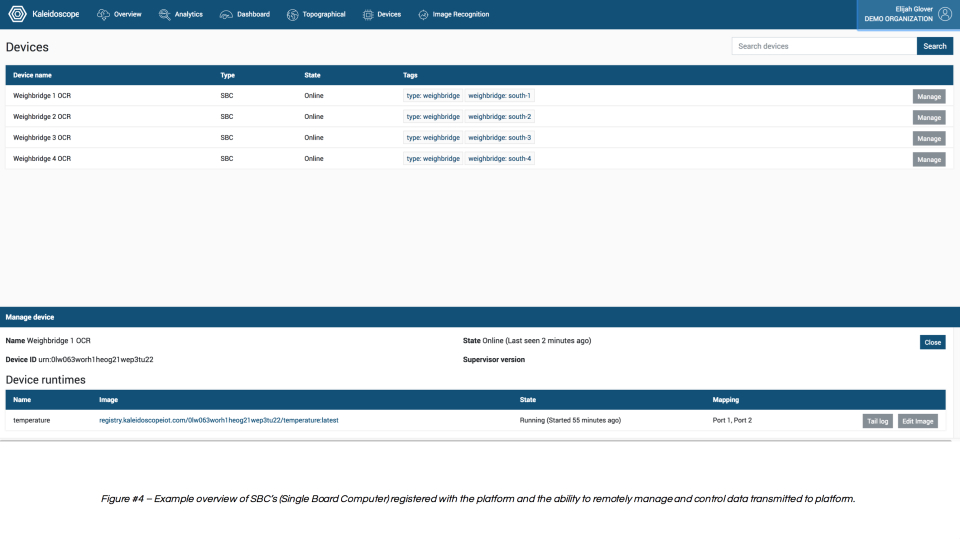The height and width of the screenshot is (539, 960).
Task: Click the Kaleidoscope brand name
Action: [56, 14]
